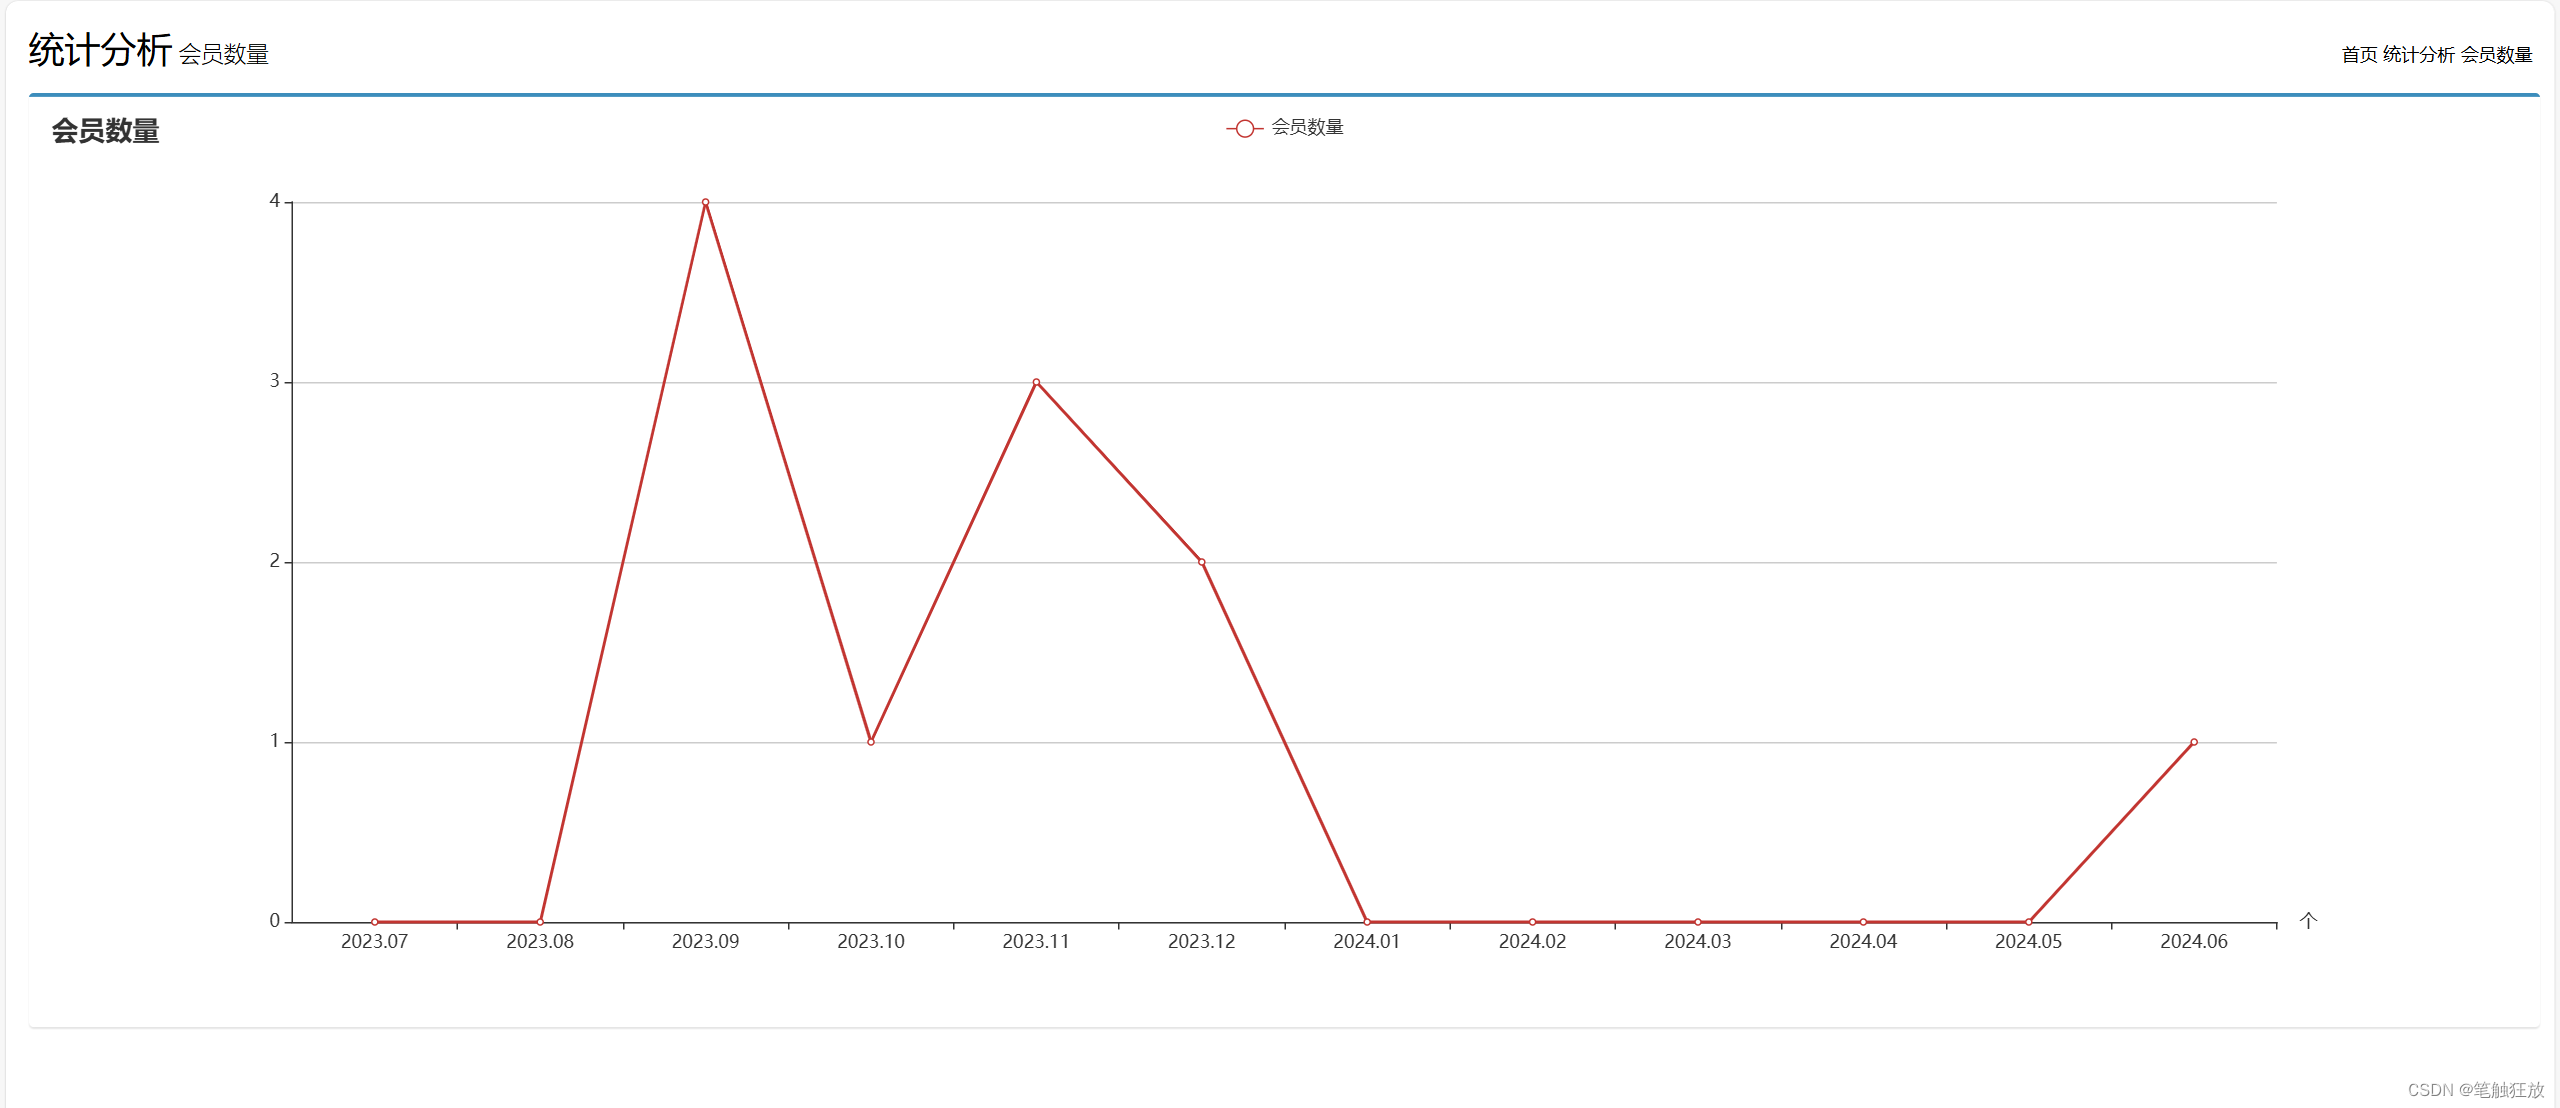The width and height of the screenshot is (2560, 1108).
Task: Click the y-axis label 4
Action: click(274, 201)
